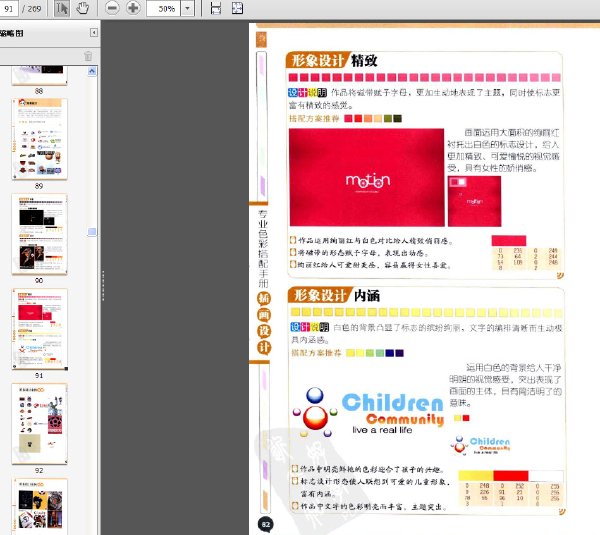Click the fit width scrolling-mode icon
This screenshot has width=600, height=535.
tap(216, 8)
